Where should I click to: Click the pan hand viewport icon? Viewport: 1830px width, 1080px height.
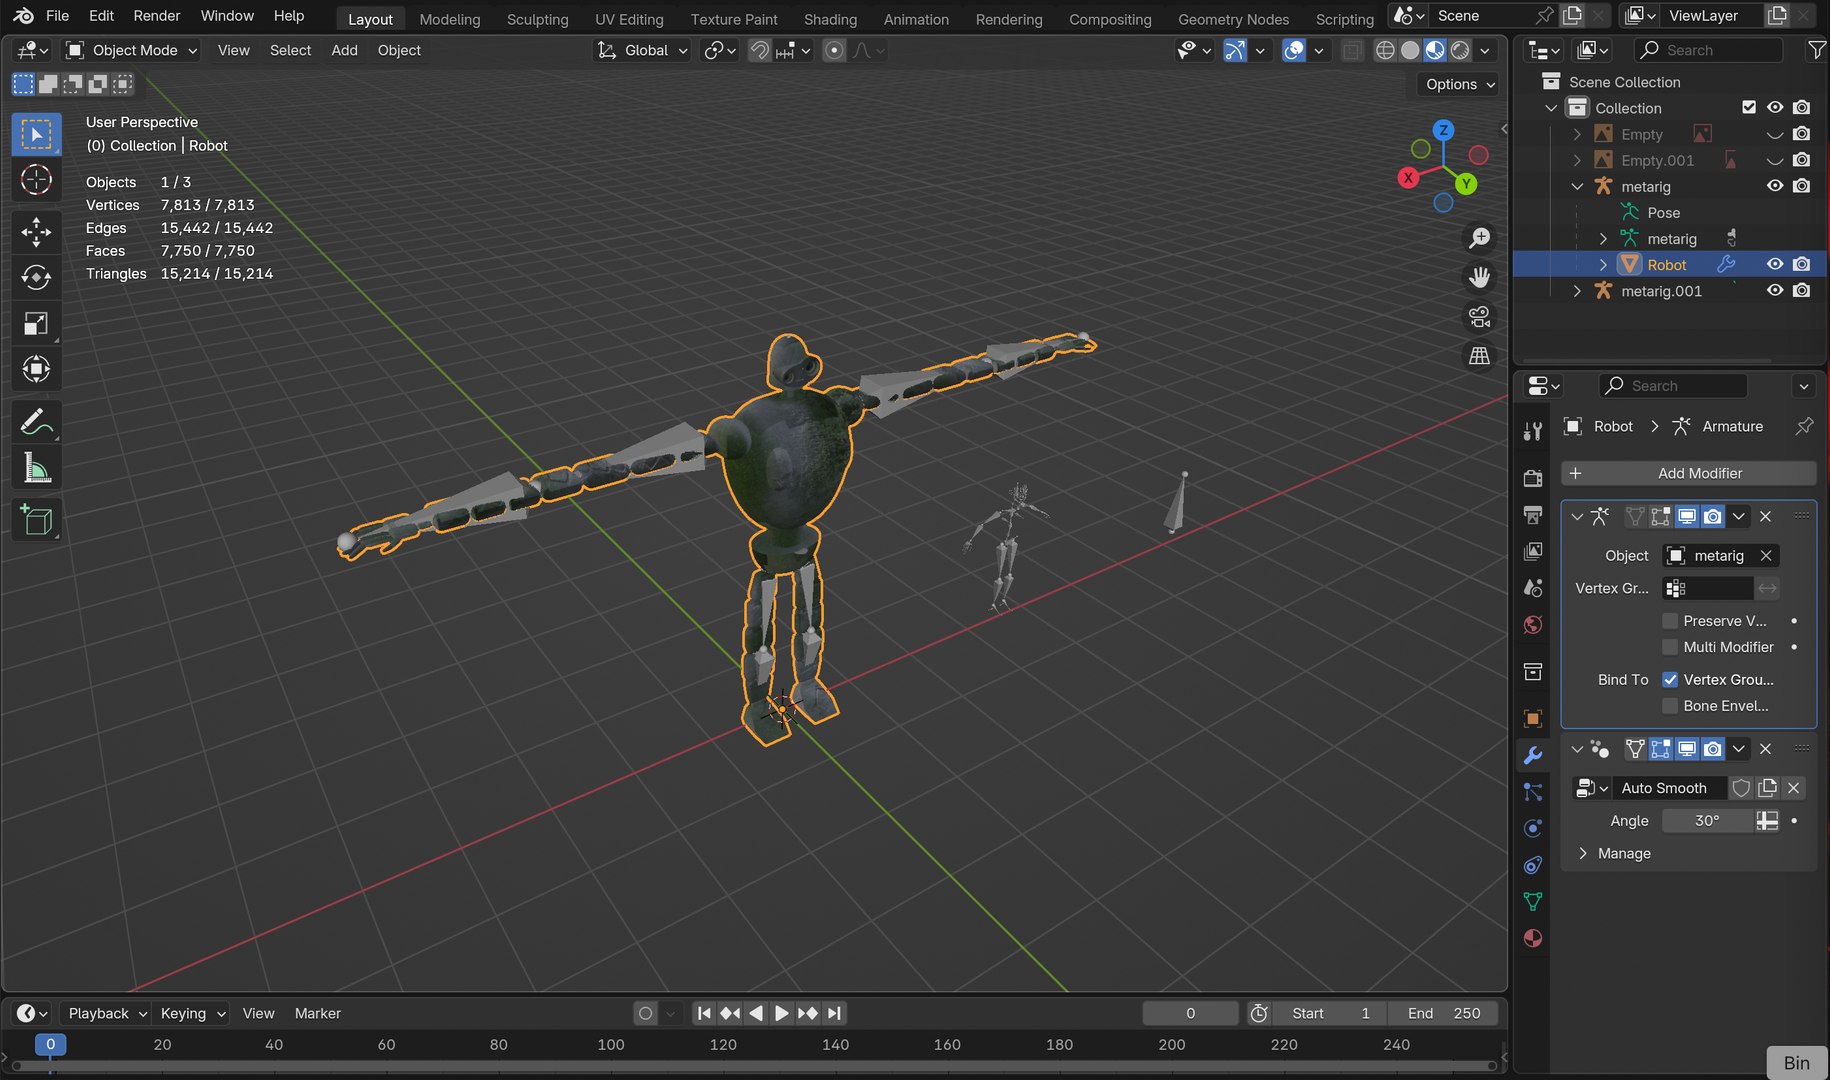point(1479,277)
